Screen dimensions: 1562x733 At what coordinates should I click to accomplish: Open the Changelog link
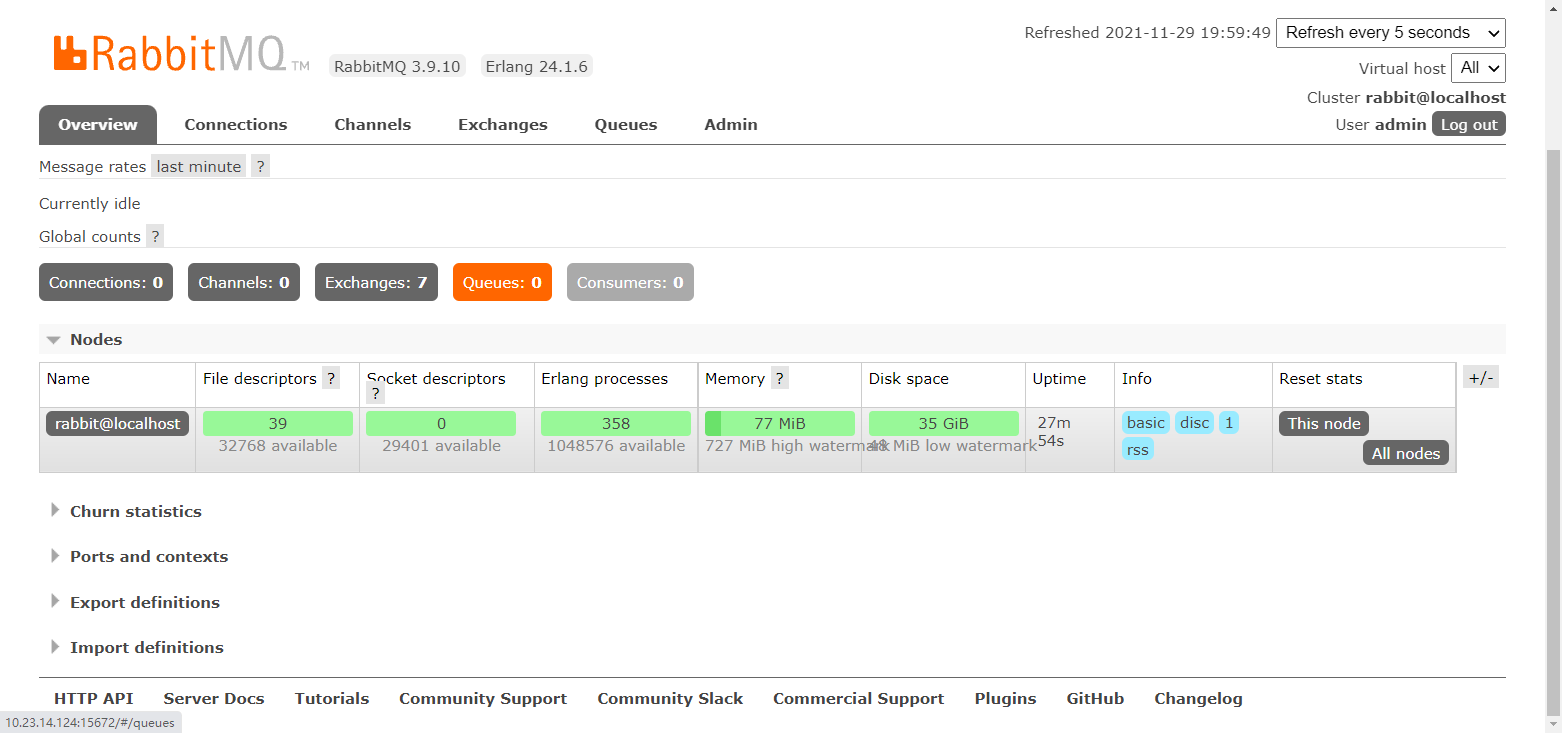click(1199, 699)
